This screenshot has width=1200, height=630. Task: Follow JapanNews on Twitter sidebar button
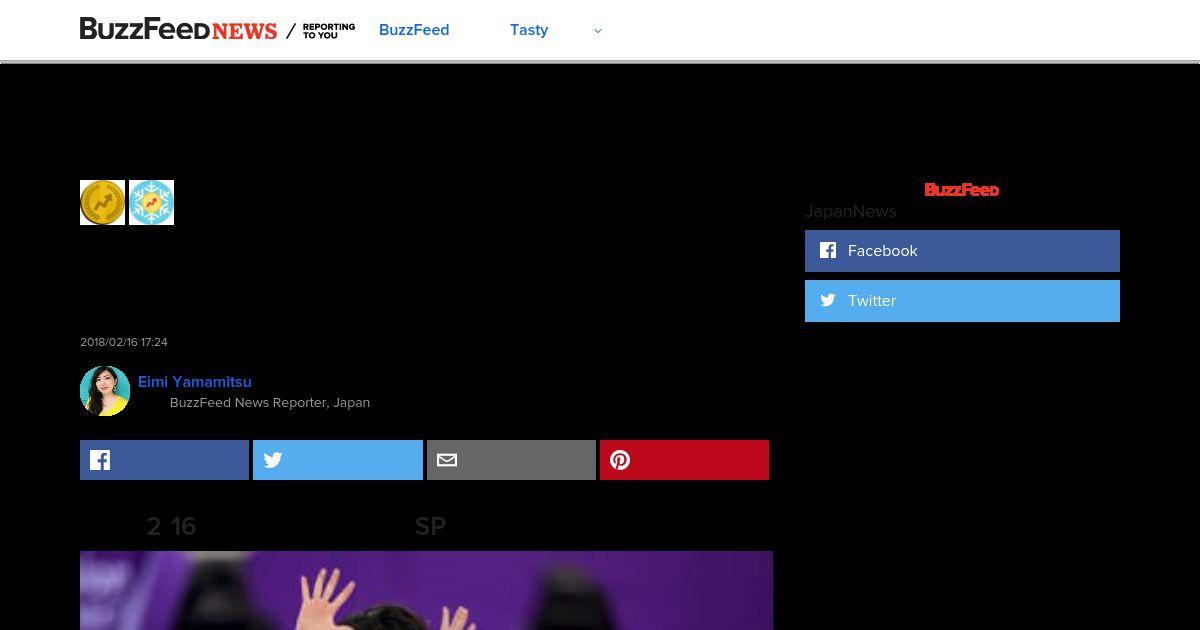[962, 301]
